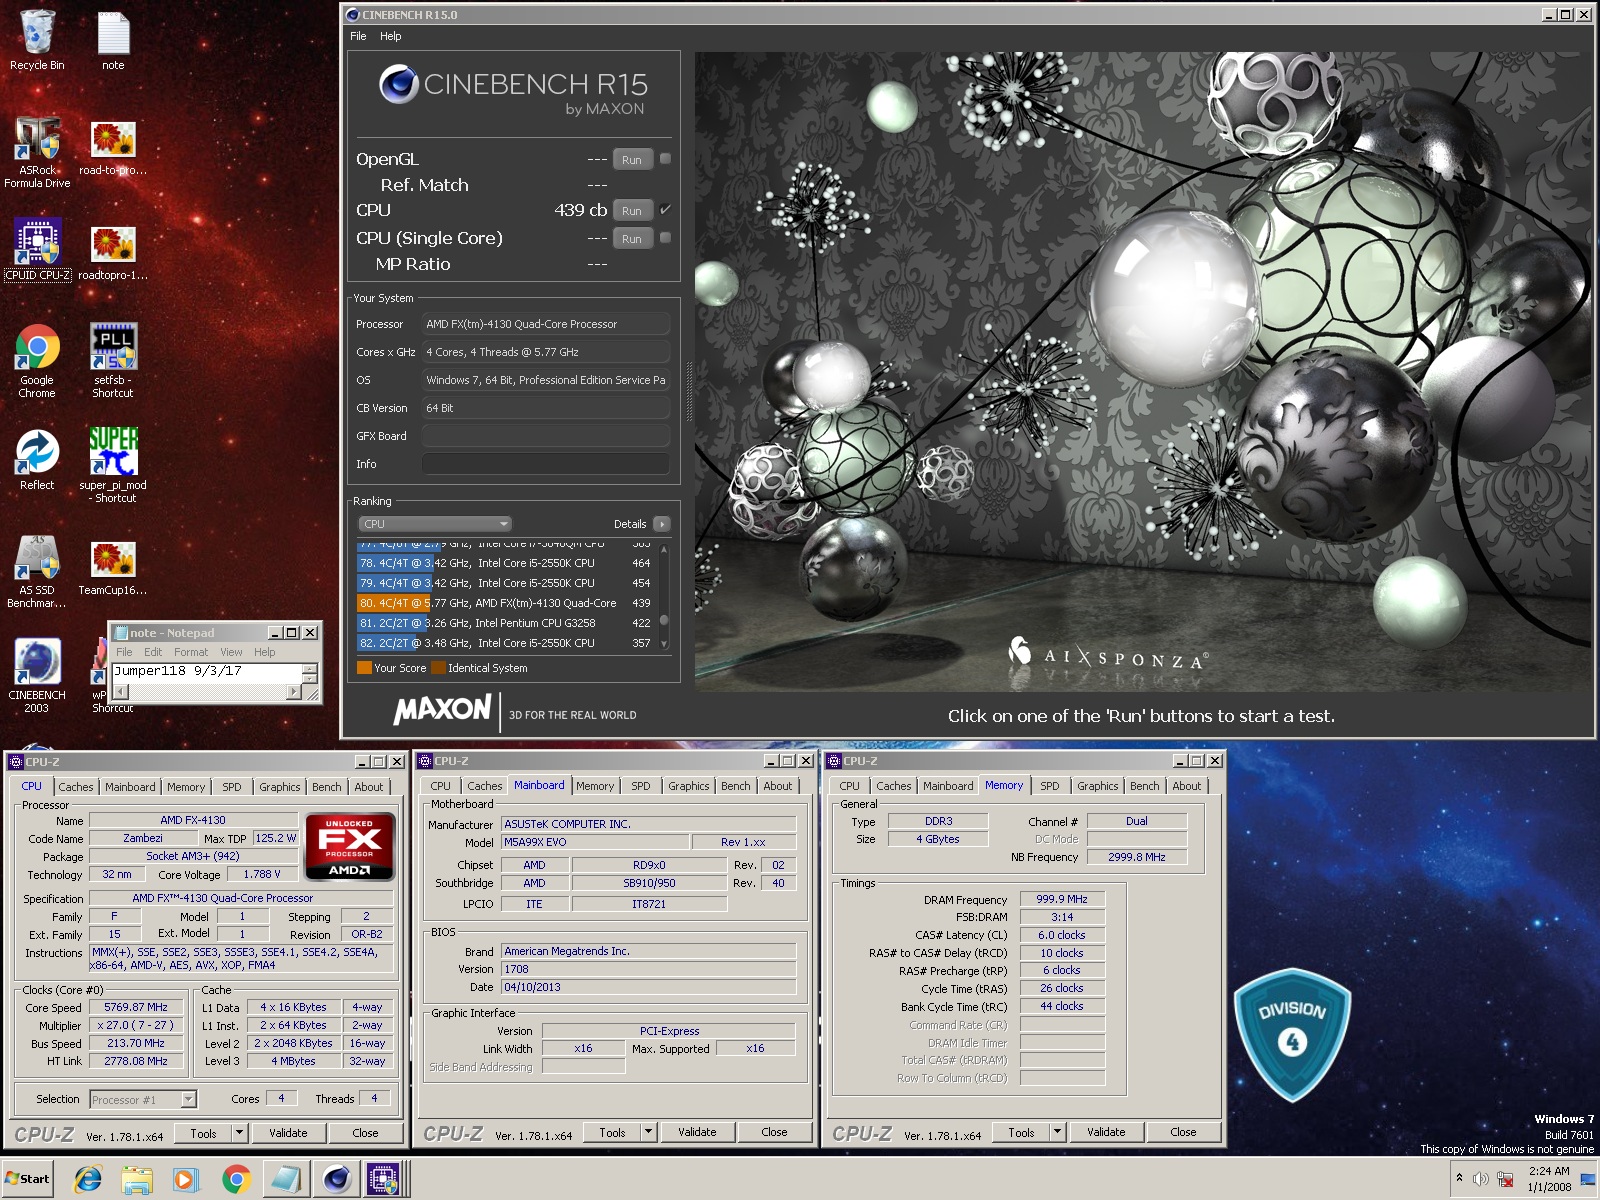1600x1200 pixels.
Task: Open Processor #1 selection dropdown
Action: pyautogui.click(x=143, y=1099)
